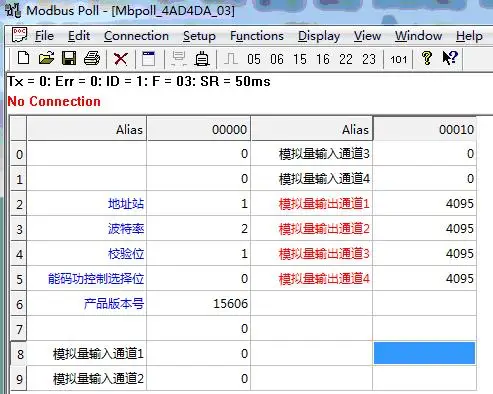This screenshot has height=394, width=493.
Task: Select row header 0
Action: (x=19, y=154)
